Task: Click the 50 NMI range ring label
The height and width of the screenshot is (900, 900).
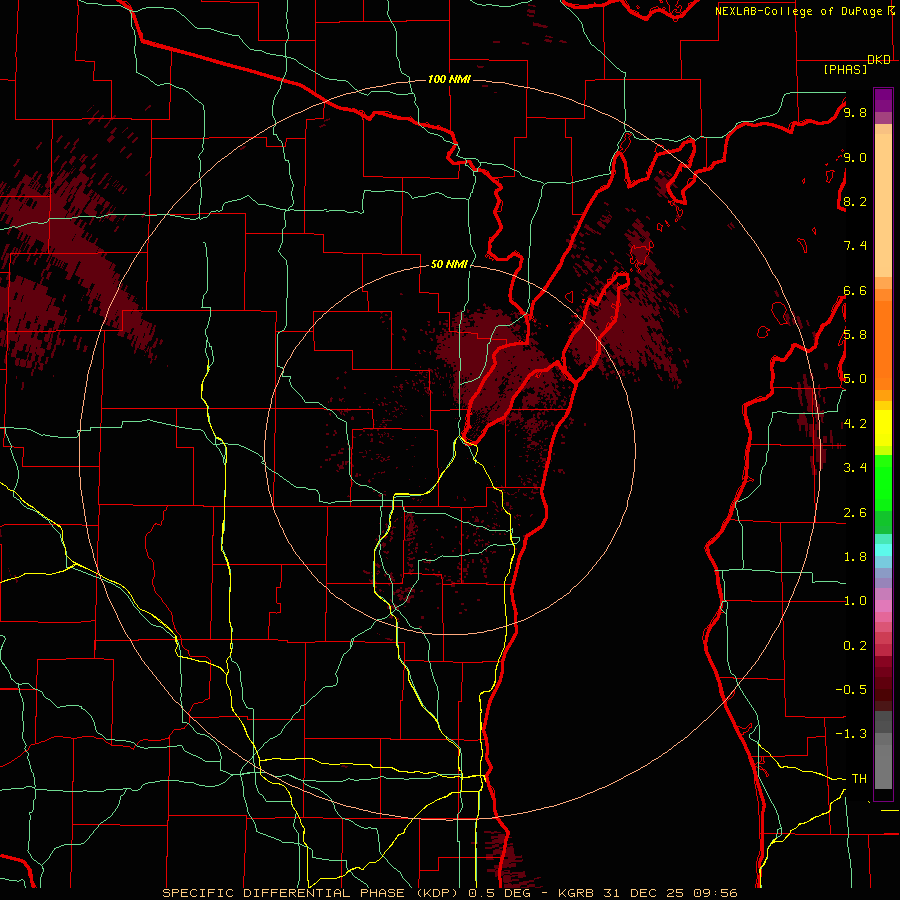Action: [x=449, y=264]
